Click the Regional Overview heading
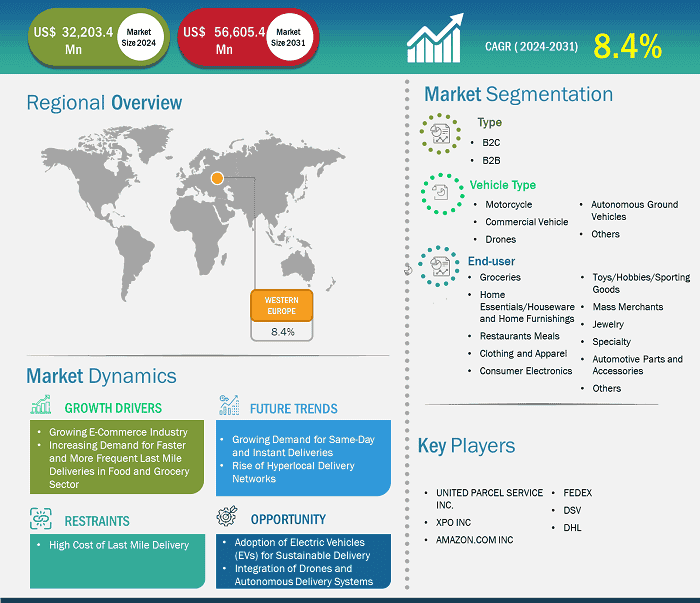The image size is (700, 603). tap(104, 103)
